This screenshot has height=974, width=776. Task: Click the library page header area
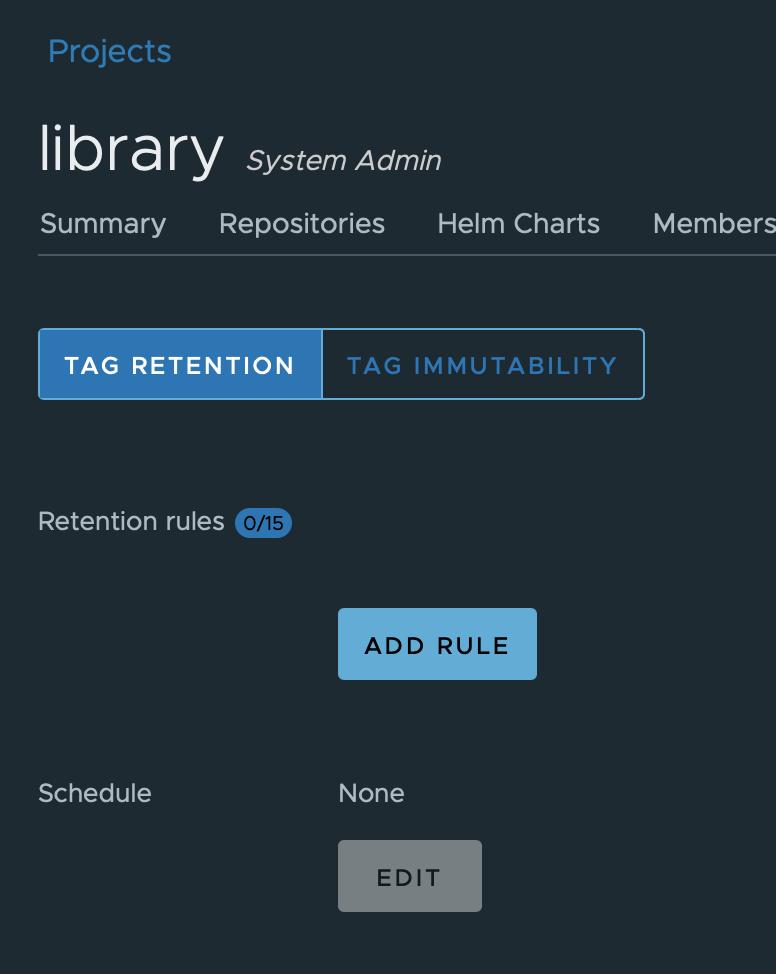(x=130, y=149)
